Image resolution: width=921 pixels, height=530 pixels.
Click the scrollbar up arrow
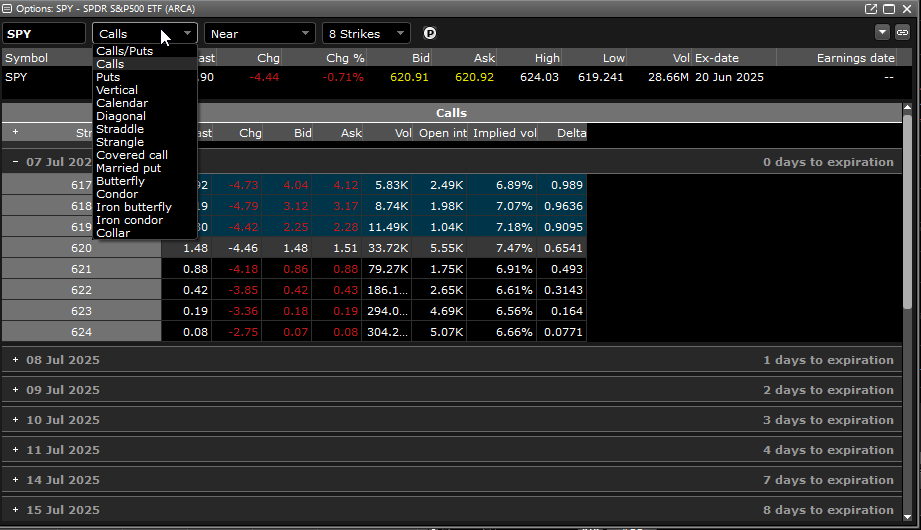(907, 108)
